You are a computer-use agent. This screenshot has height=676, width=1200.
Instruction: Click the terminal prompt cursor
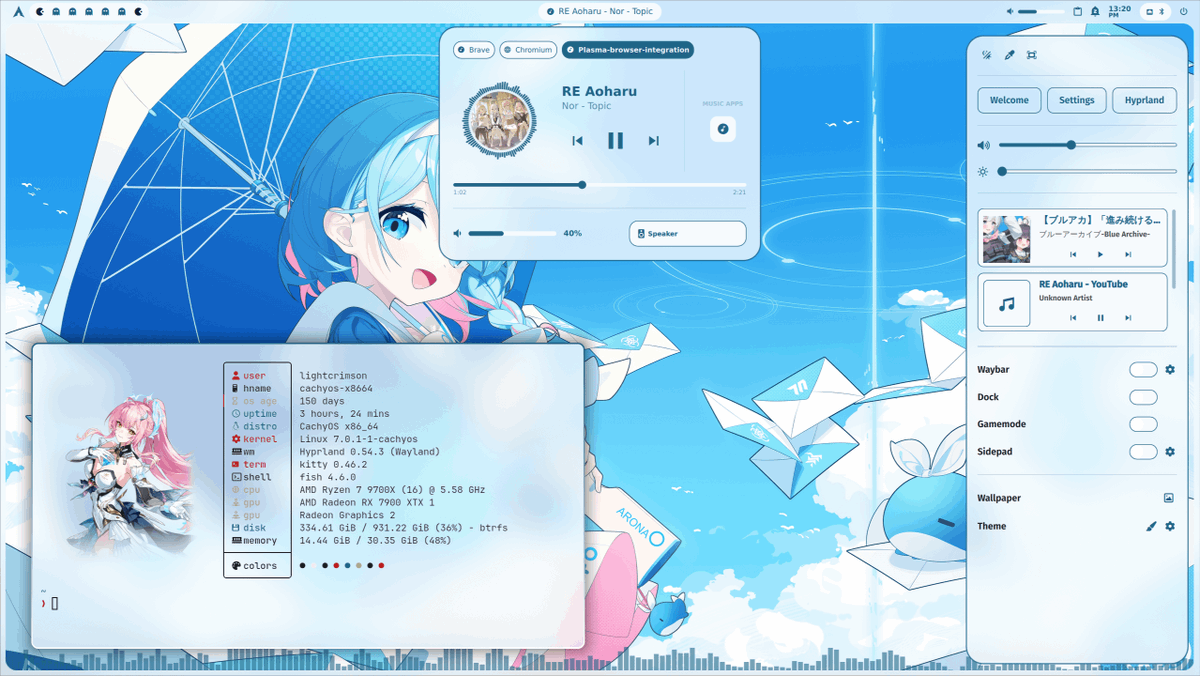[55, 603]
